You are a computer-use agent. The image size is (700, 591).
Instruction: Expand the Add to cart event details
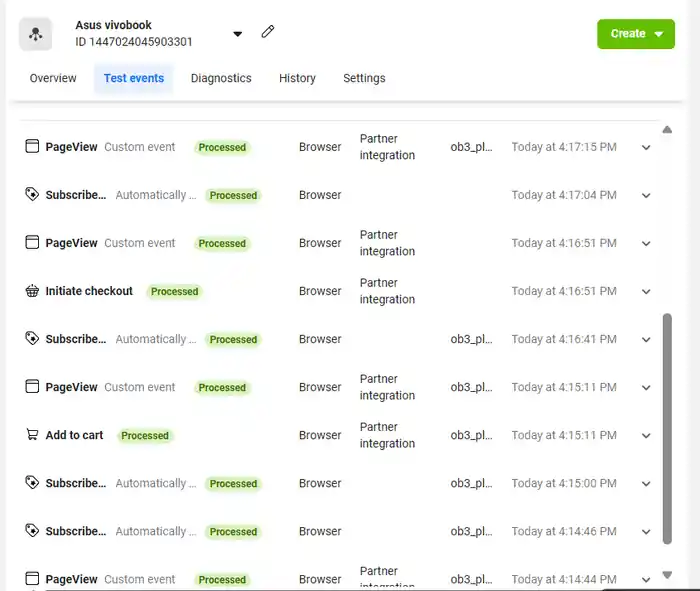click(646, 436)
